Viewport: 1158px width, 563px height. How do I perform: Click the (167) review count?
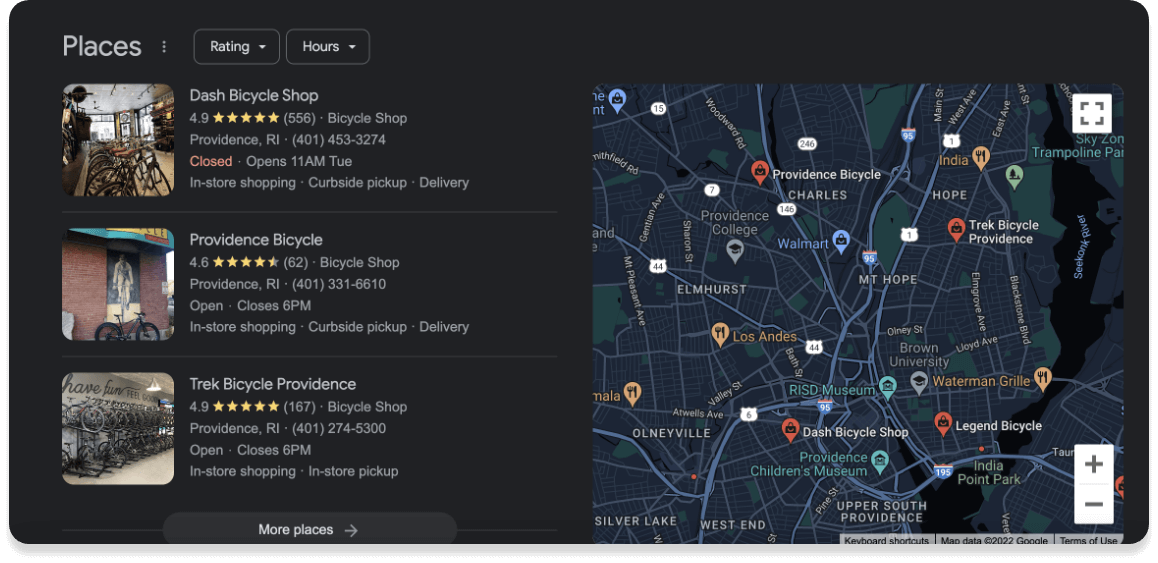tap(299, 407)
